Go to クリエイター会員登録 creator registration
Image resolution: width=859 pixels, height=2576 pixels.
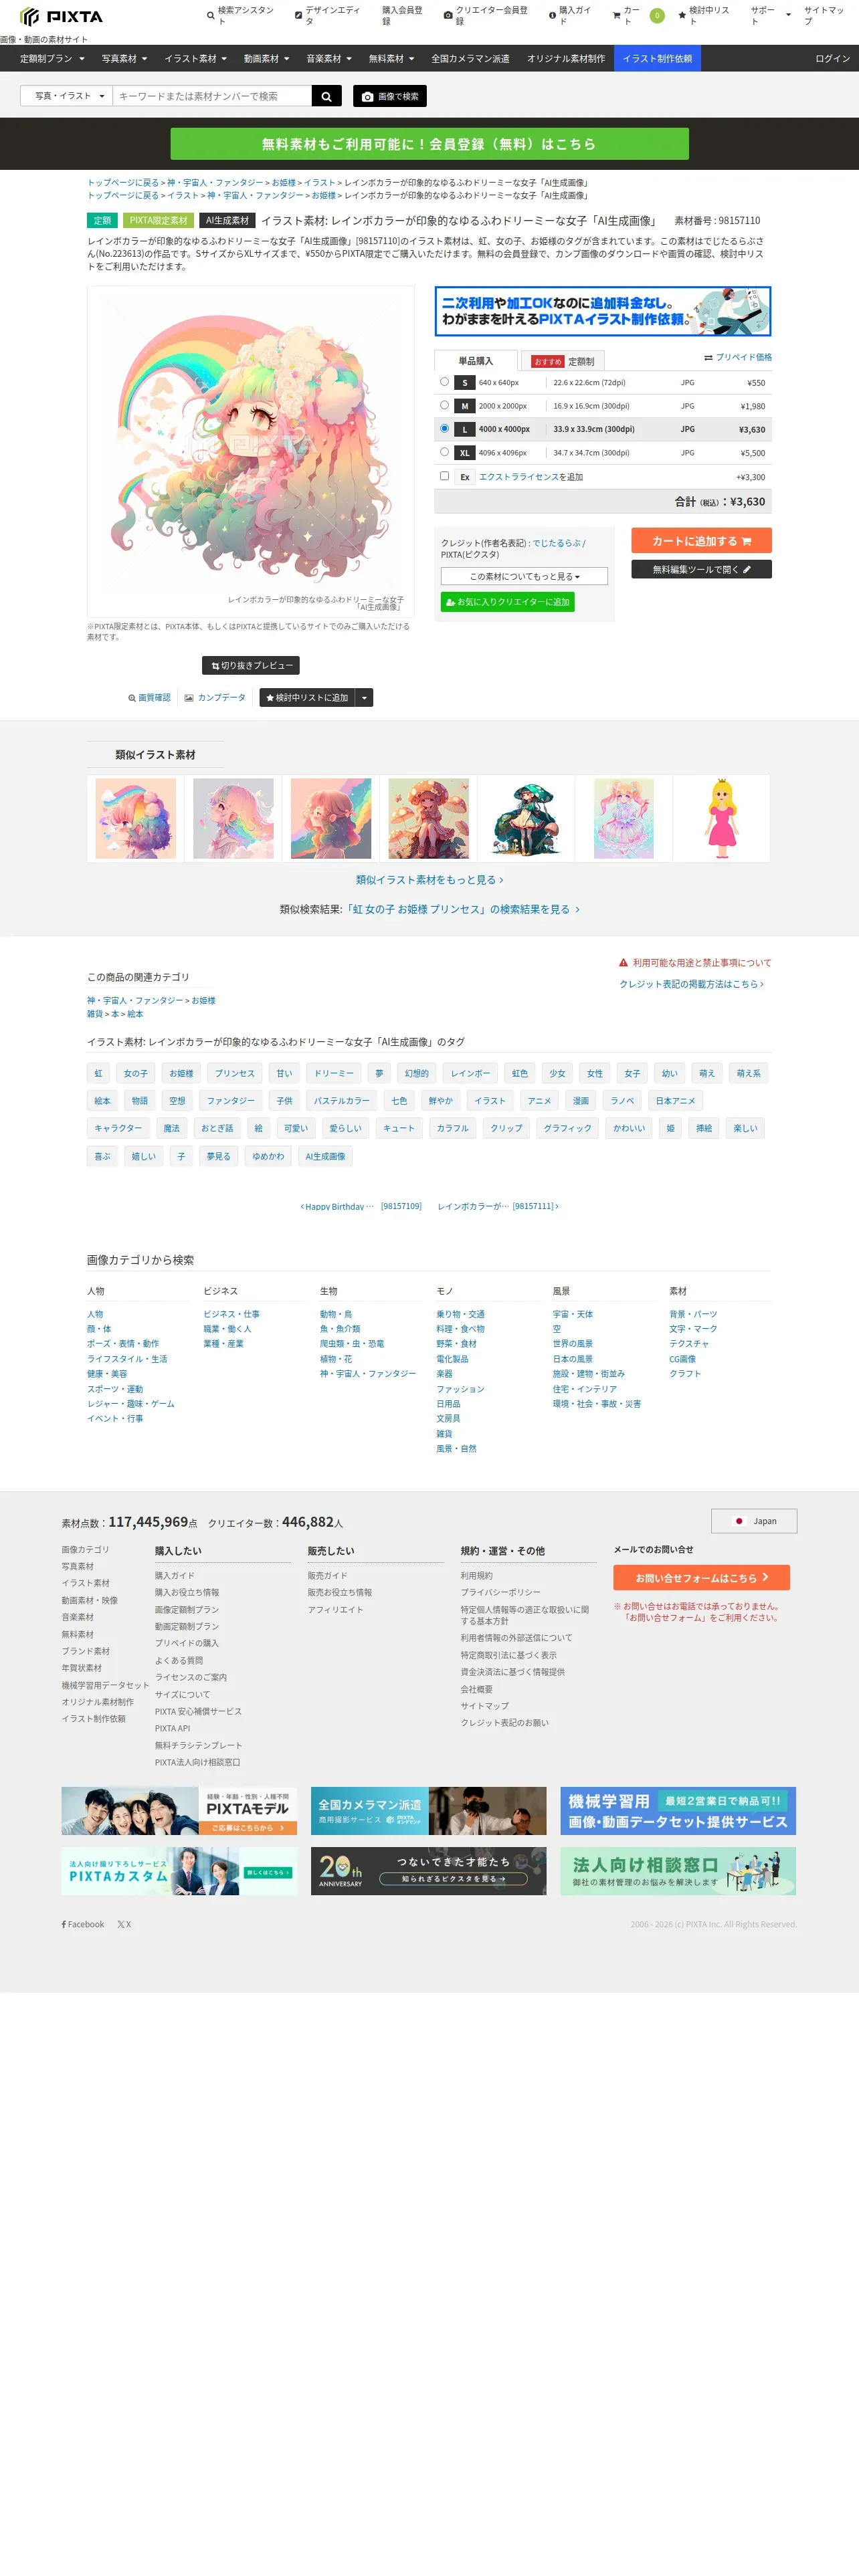pyautogui.click(x=486, y=16)
